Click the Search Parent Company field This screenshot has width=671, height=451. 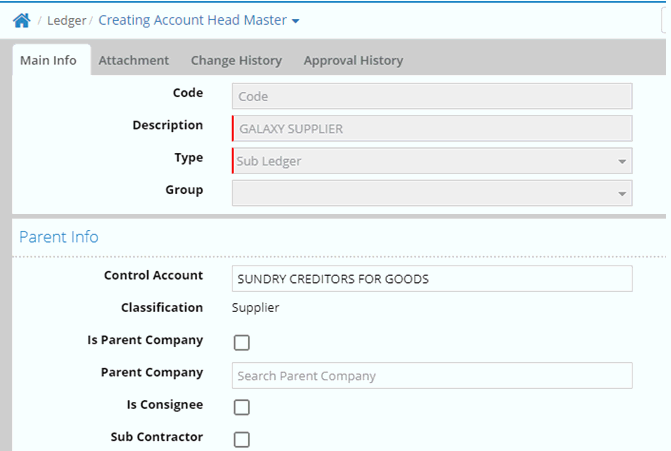pos(432,376)
